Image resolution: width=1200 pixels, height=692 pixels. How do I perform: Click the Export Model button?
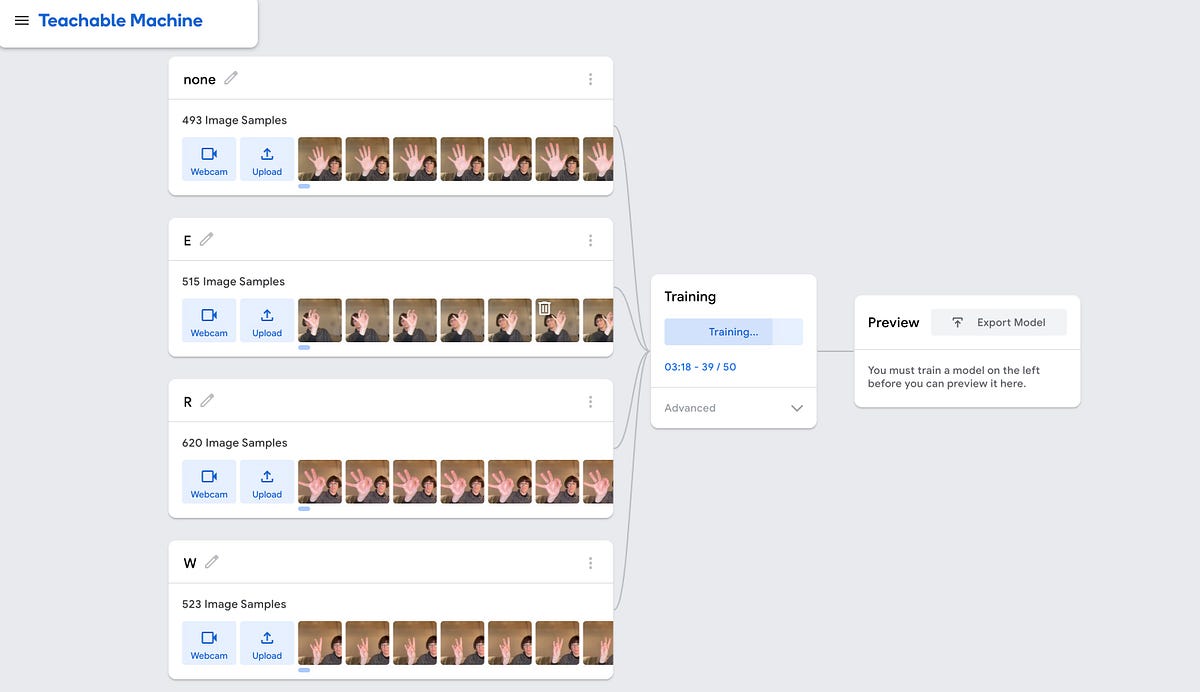coord(998,322)
